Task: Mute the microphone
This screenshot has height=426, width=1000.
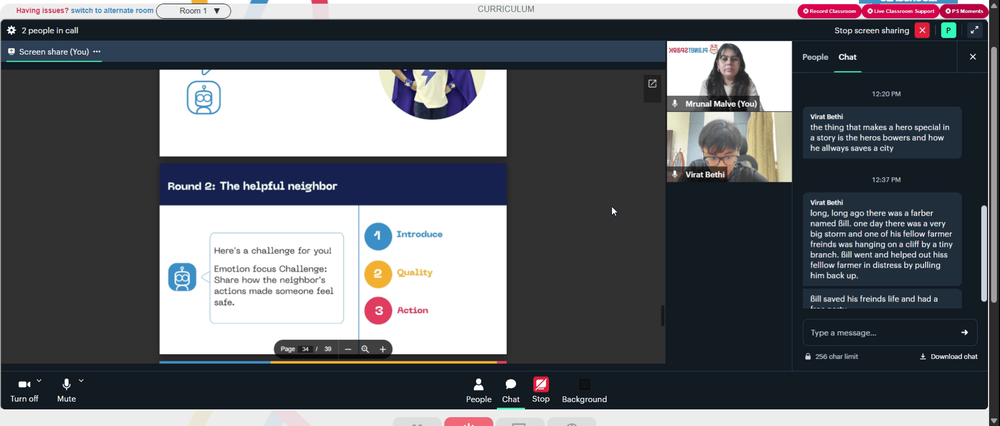Action: pyautogui.click(x=66, y=390)
